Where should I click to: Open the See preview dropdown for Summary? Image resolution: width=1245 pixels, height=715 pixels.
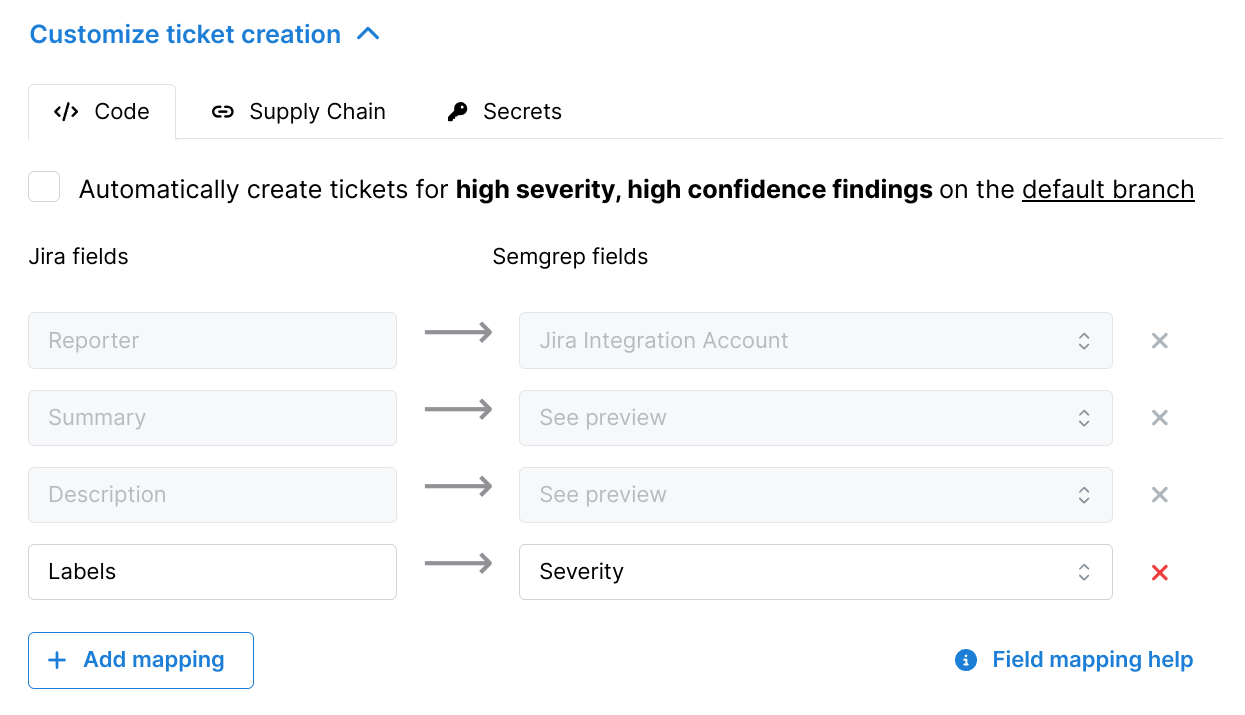[1083, 417]
